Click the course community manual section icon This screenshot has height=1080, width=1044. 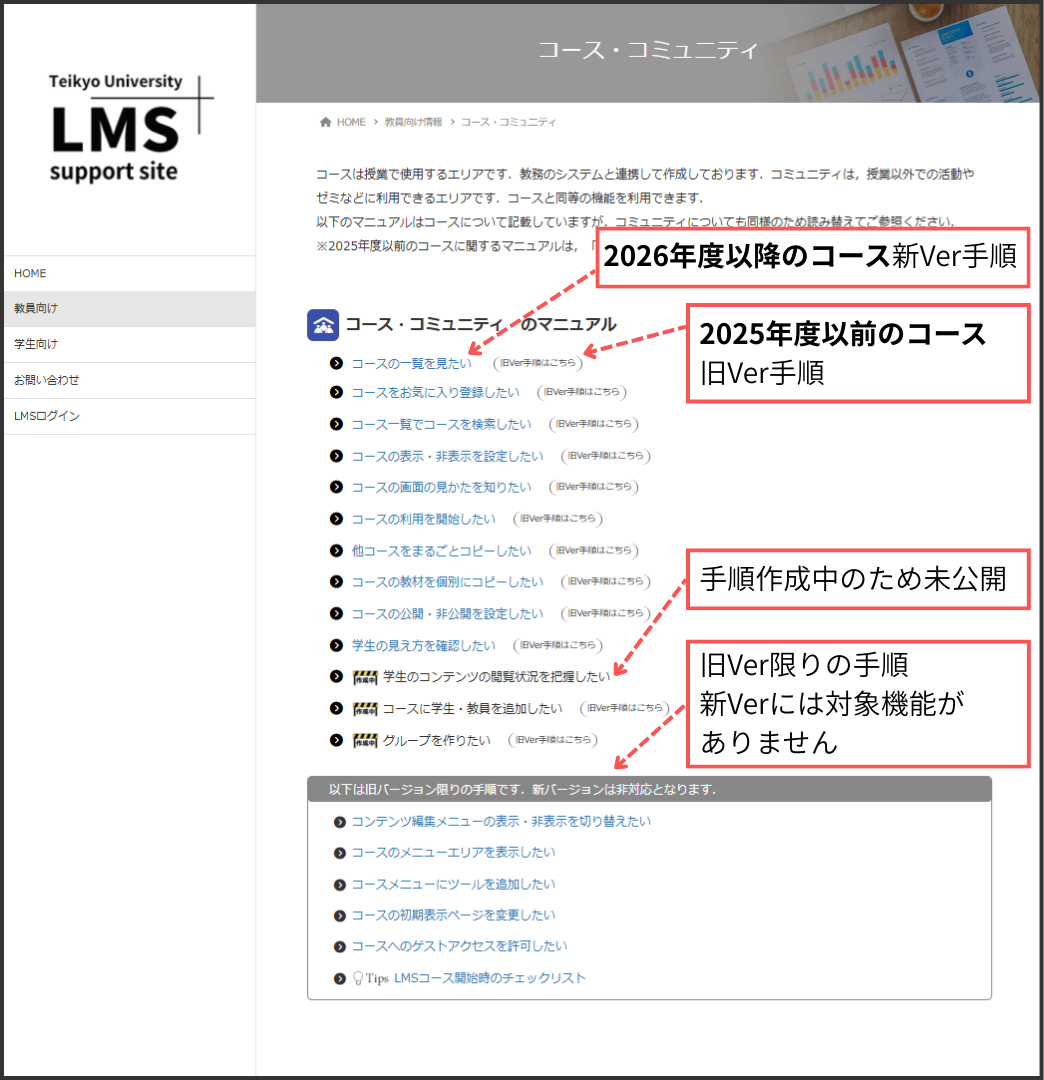click(322, 325)
